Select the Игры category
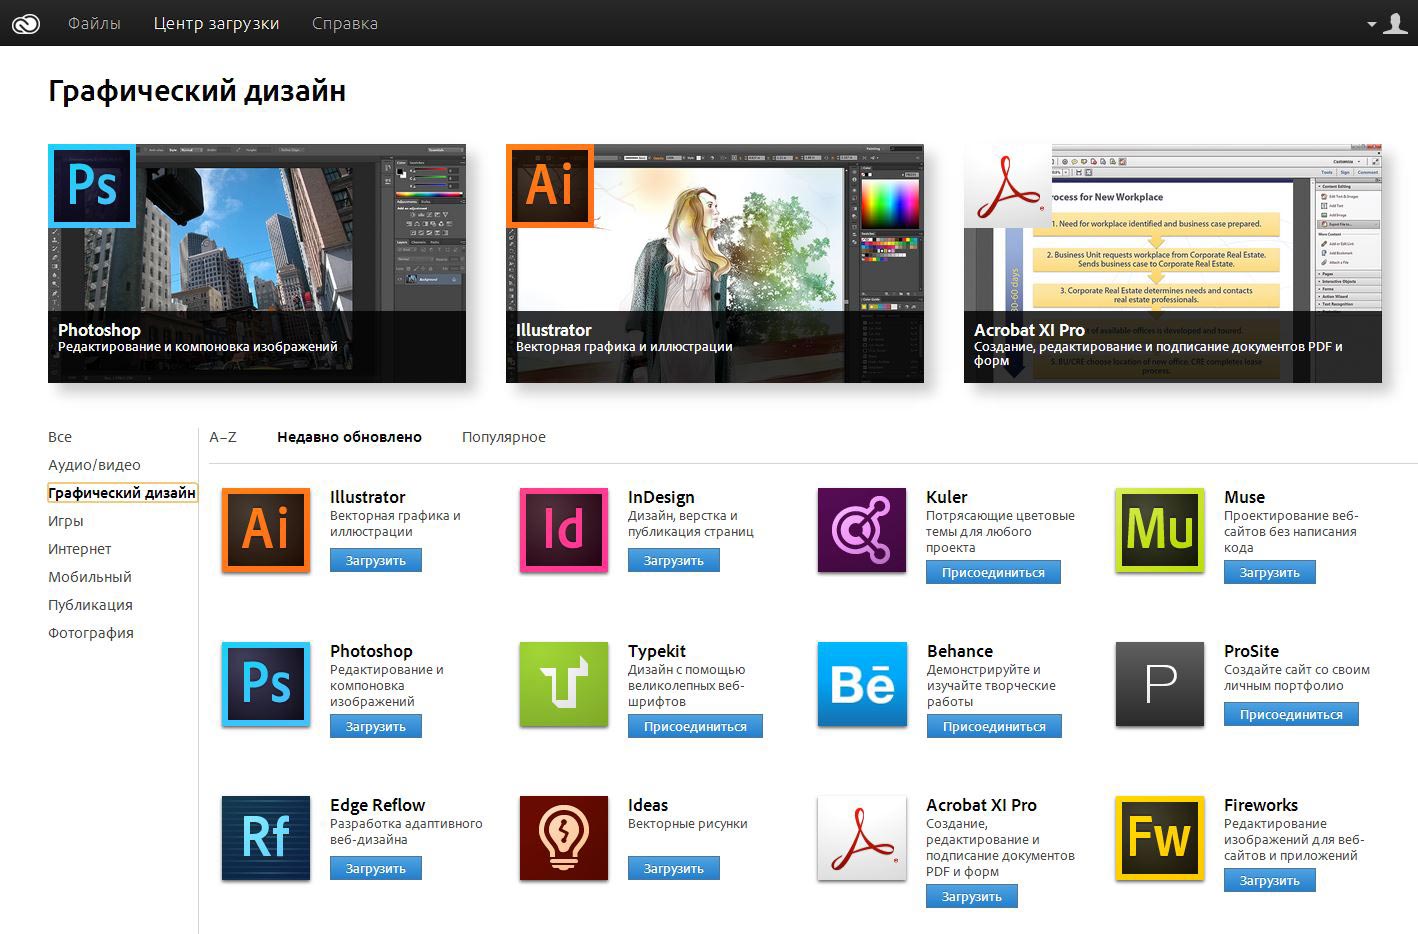 (x=66, y=521)
